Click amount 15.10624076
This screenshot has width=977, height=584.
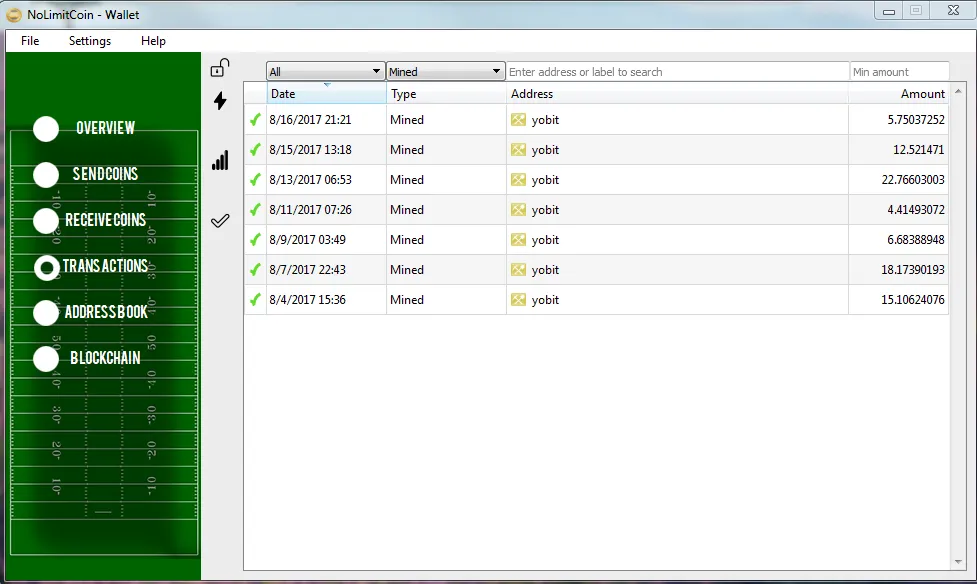pos(913,299)
